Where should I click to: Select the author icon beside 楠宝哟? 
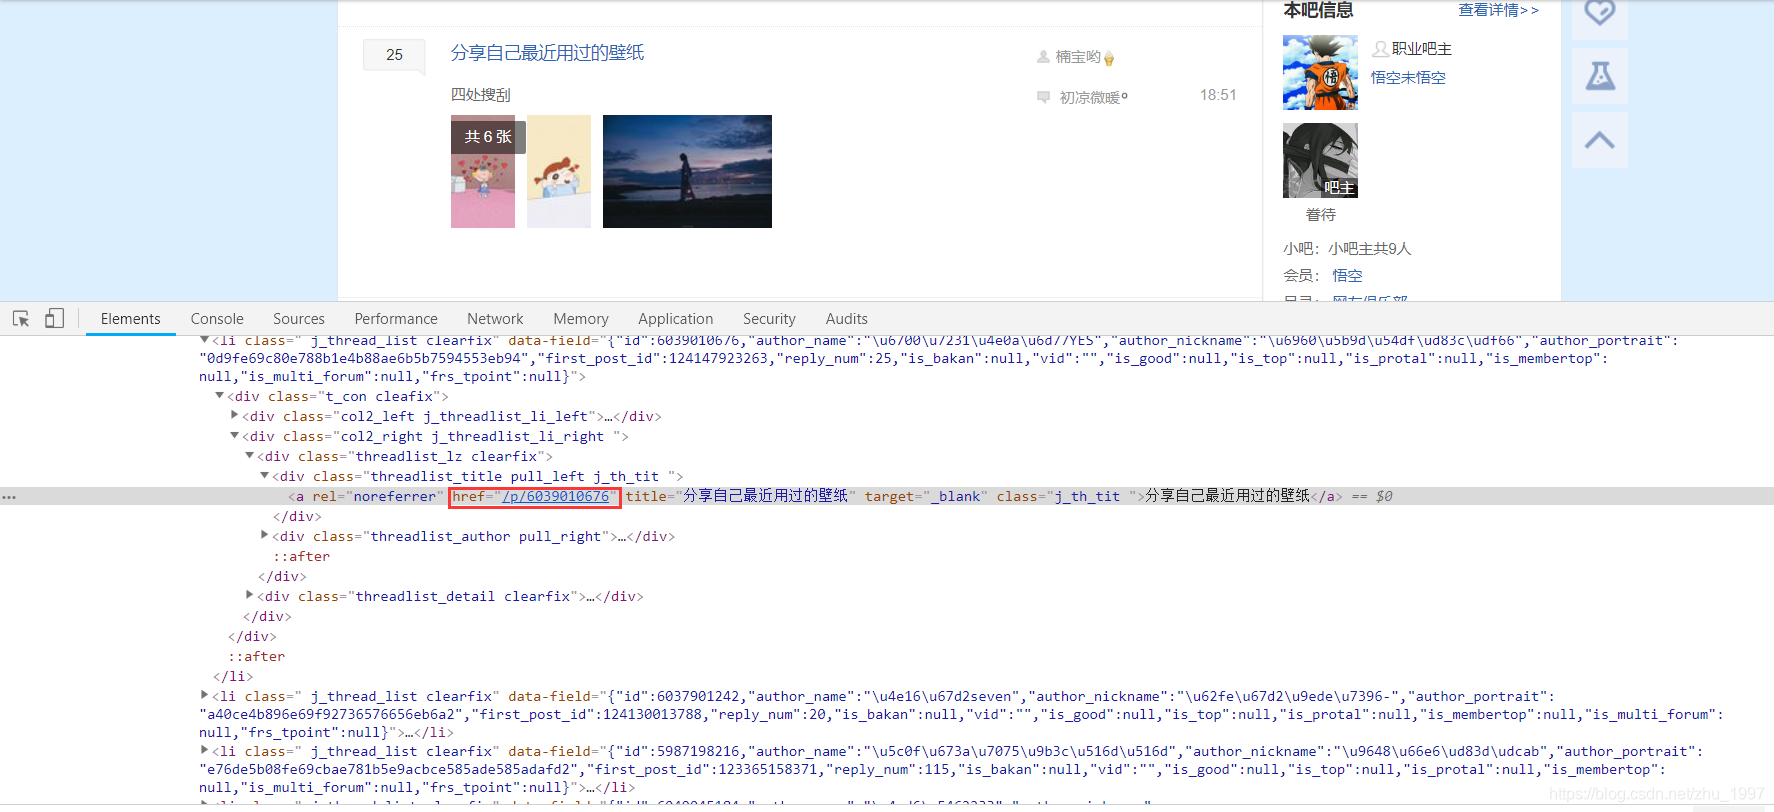1043,57
